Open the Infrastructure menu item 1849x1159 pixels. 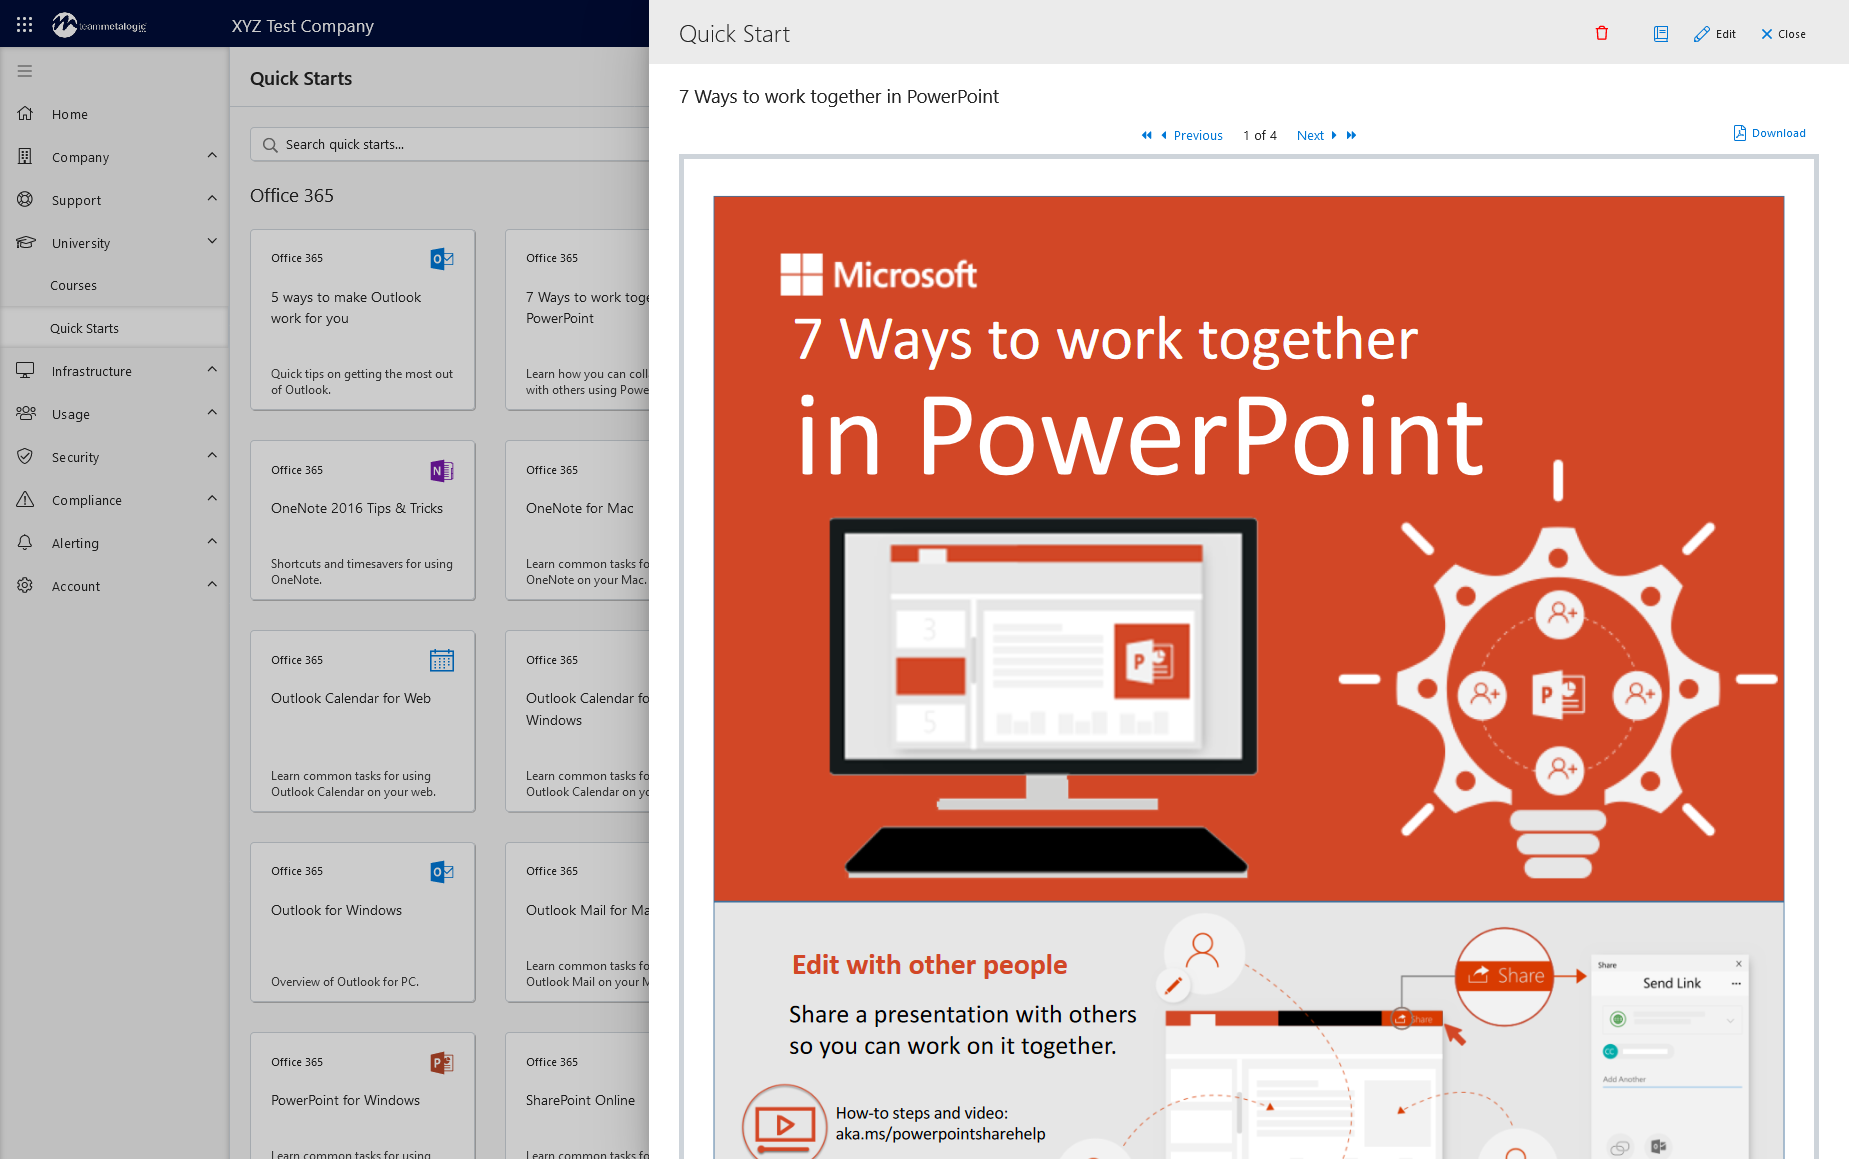114,371
